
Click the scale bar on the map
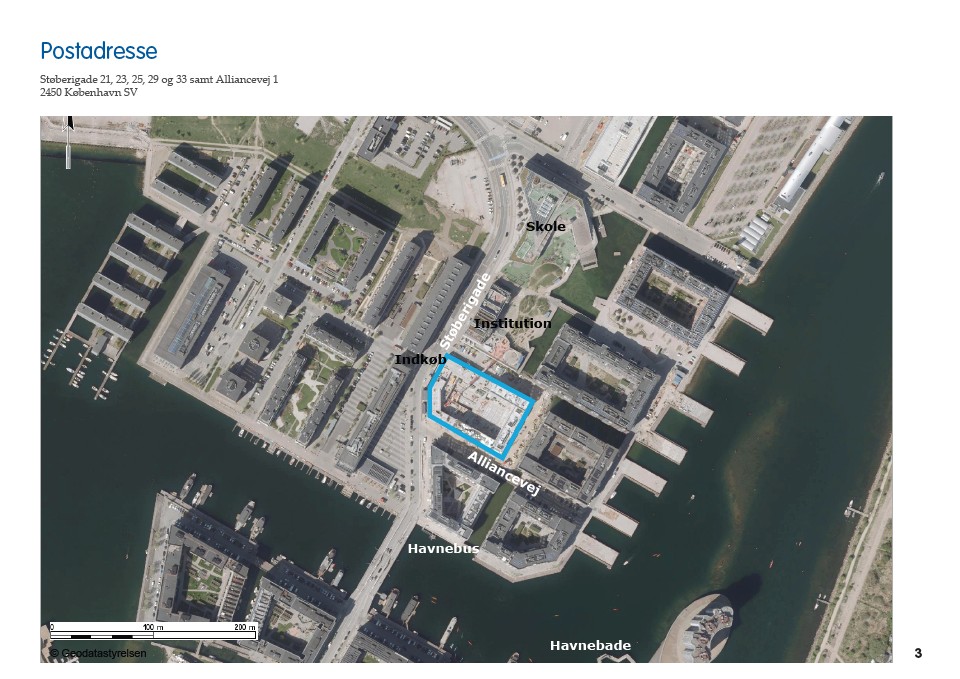(153, 634)
